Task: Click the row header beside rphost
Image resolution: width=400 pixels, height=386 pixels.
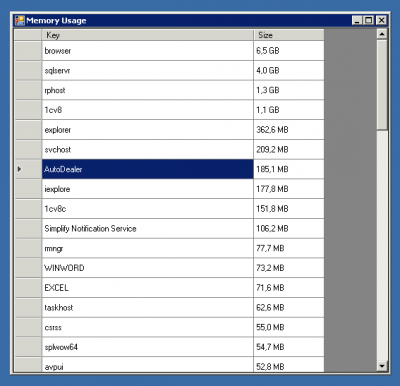Action: [28, 90]
